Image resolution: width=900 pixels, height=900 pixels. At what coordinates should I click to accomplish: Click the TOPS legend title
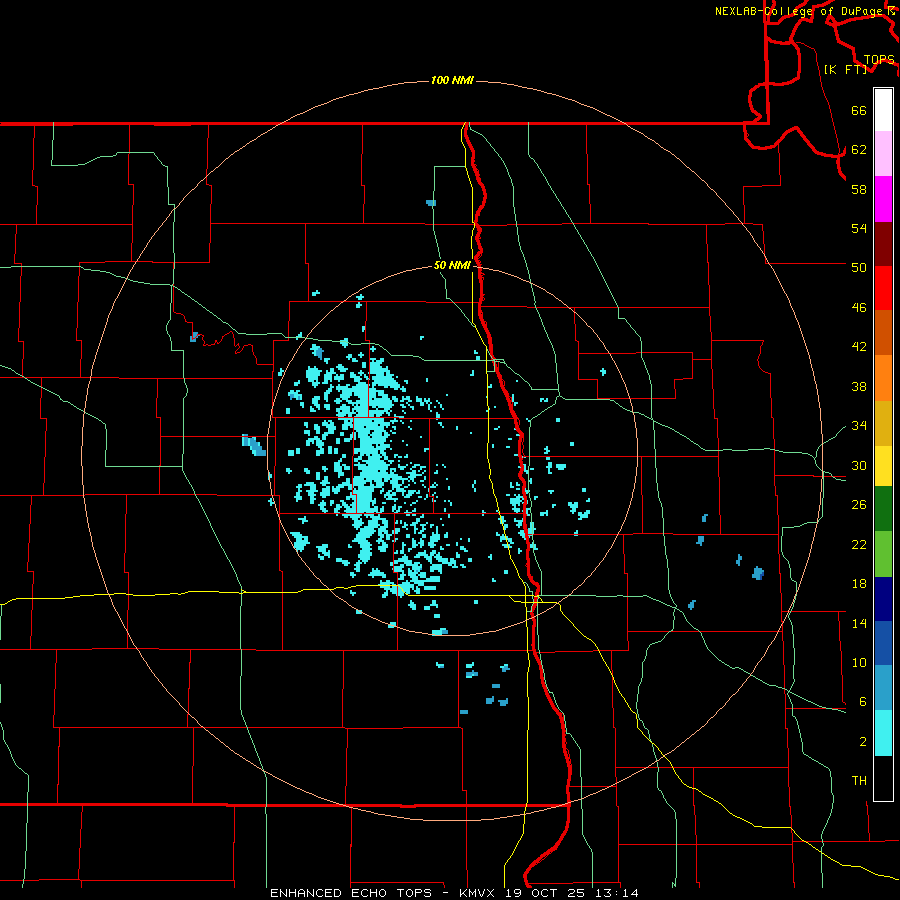[879, 60]
